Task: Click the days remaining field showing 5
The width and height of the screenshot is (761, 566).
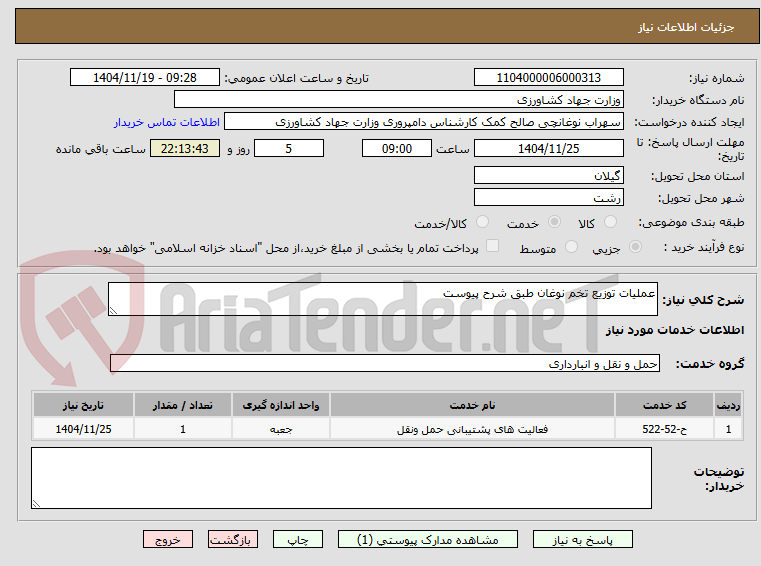Action: pos(289,149)
